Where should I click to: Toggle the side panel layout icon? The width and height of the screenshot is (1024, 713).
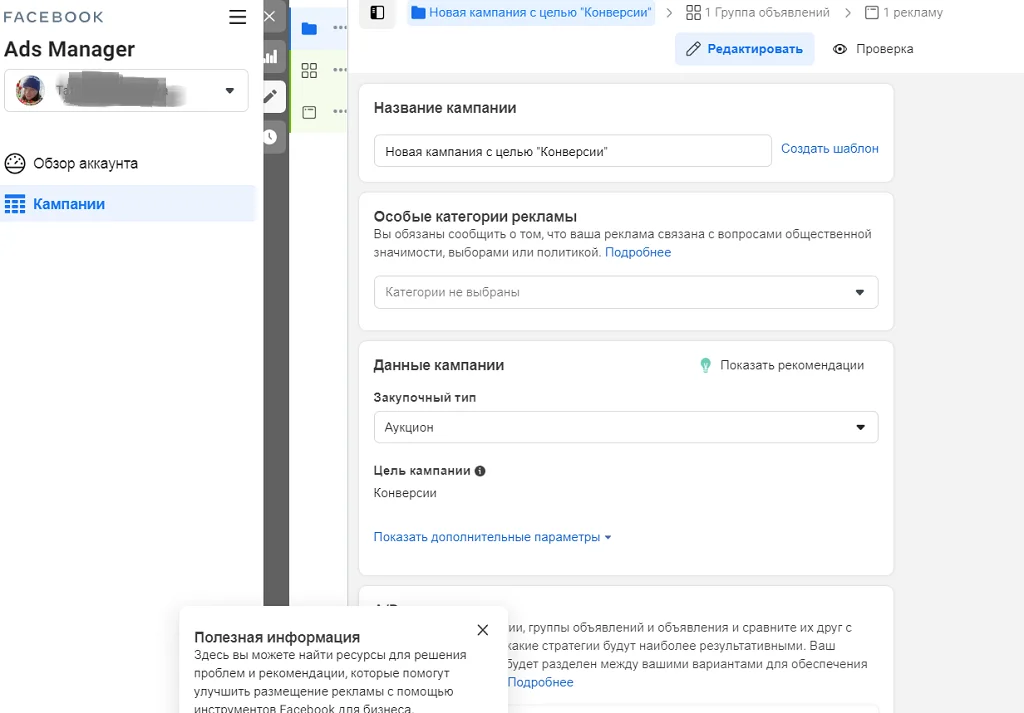tap(377, 13)
